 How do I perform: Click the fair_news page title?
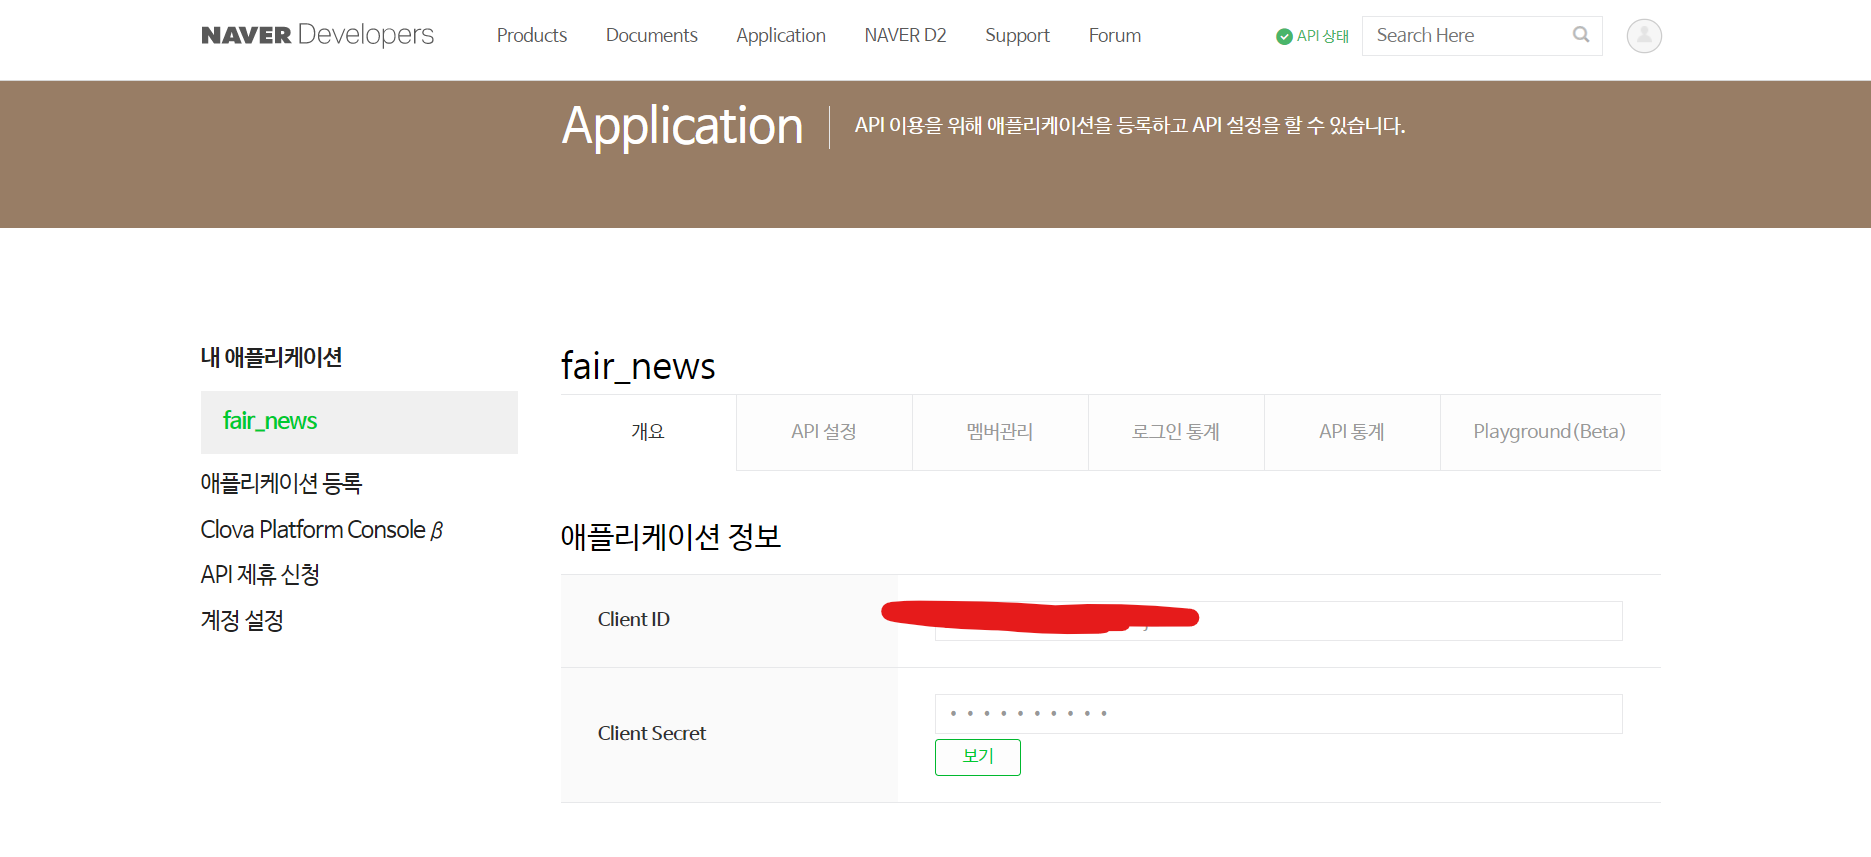638,366
